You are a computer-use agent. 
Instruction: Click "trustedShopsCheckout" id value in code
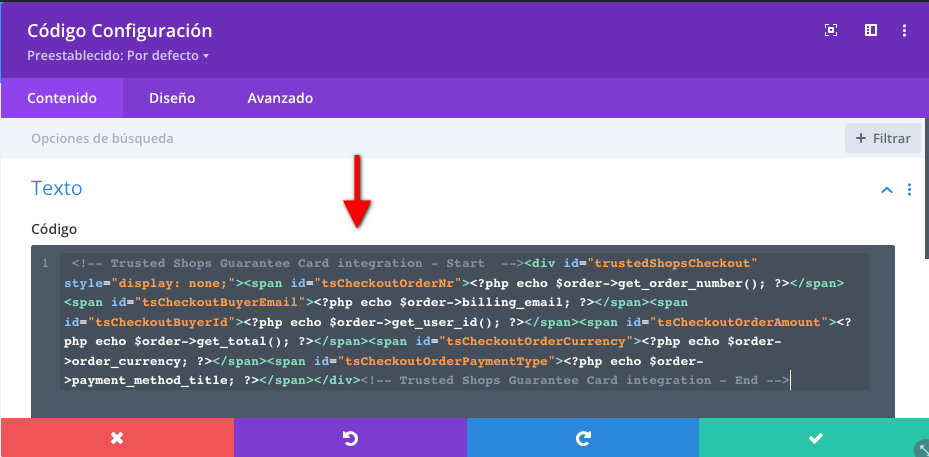pyautogui.click(x=672, y=263)
